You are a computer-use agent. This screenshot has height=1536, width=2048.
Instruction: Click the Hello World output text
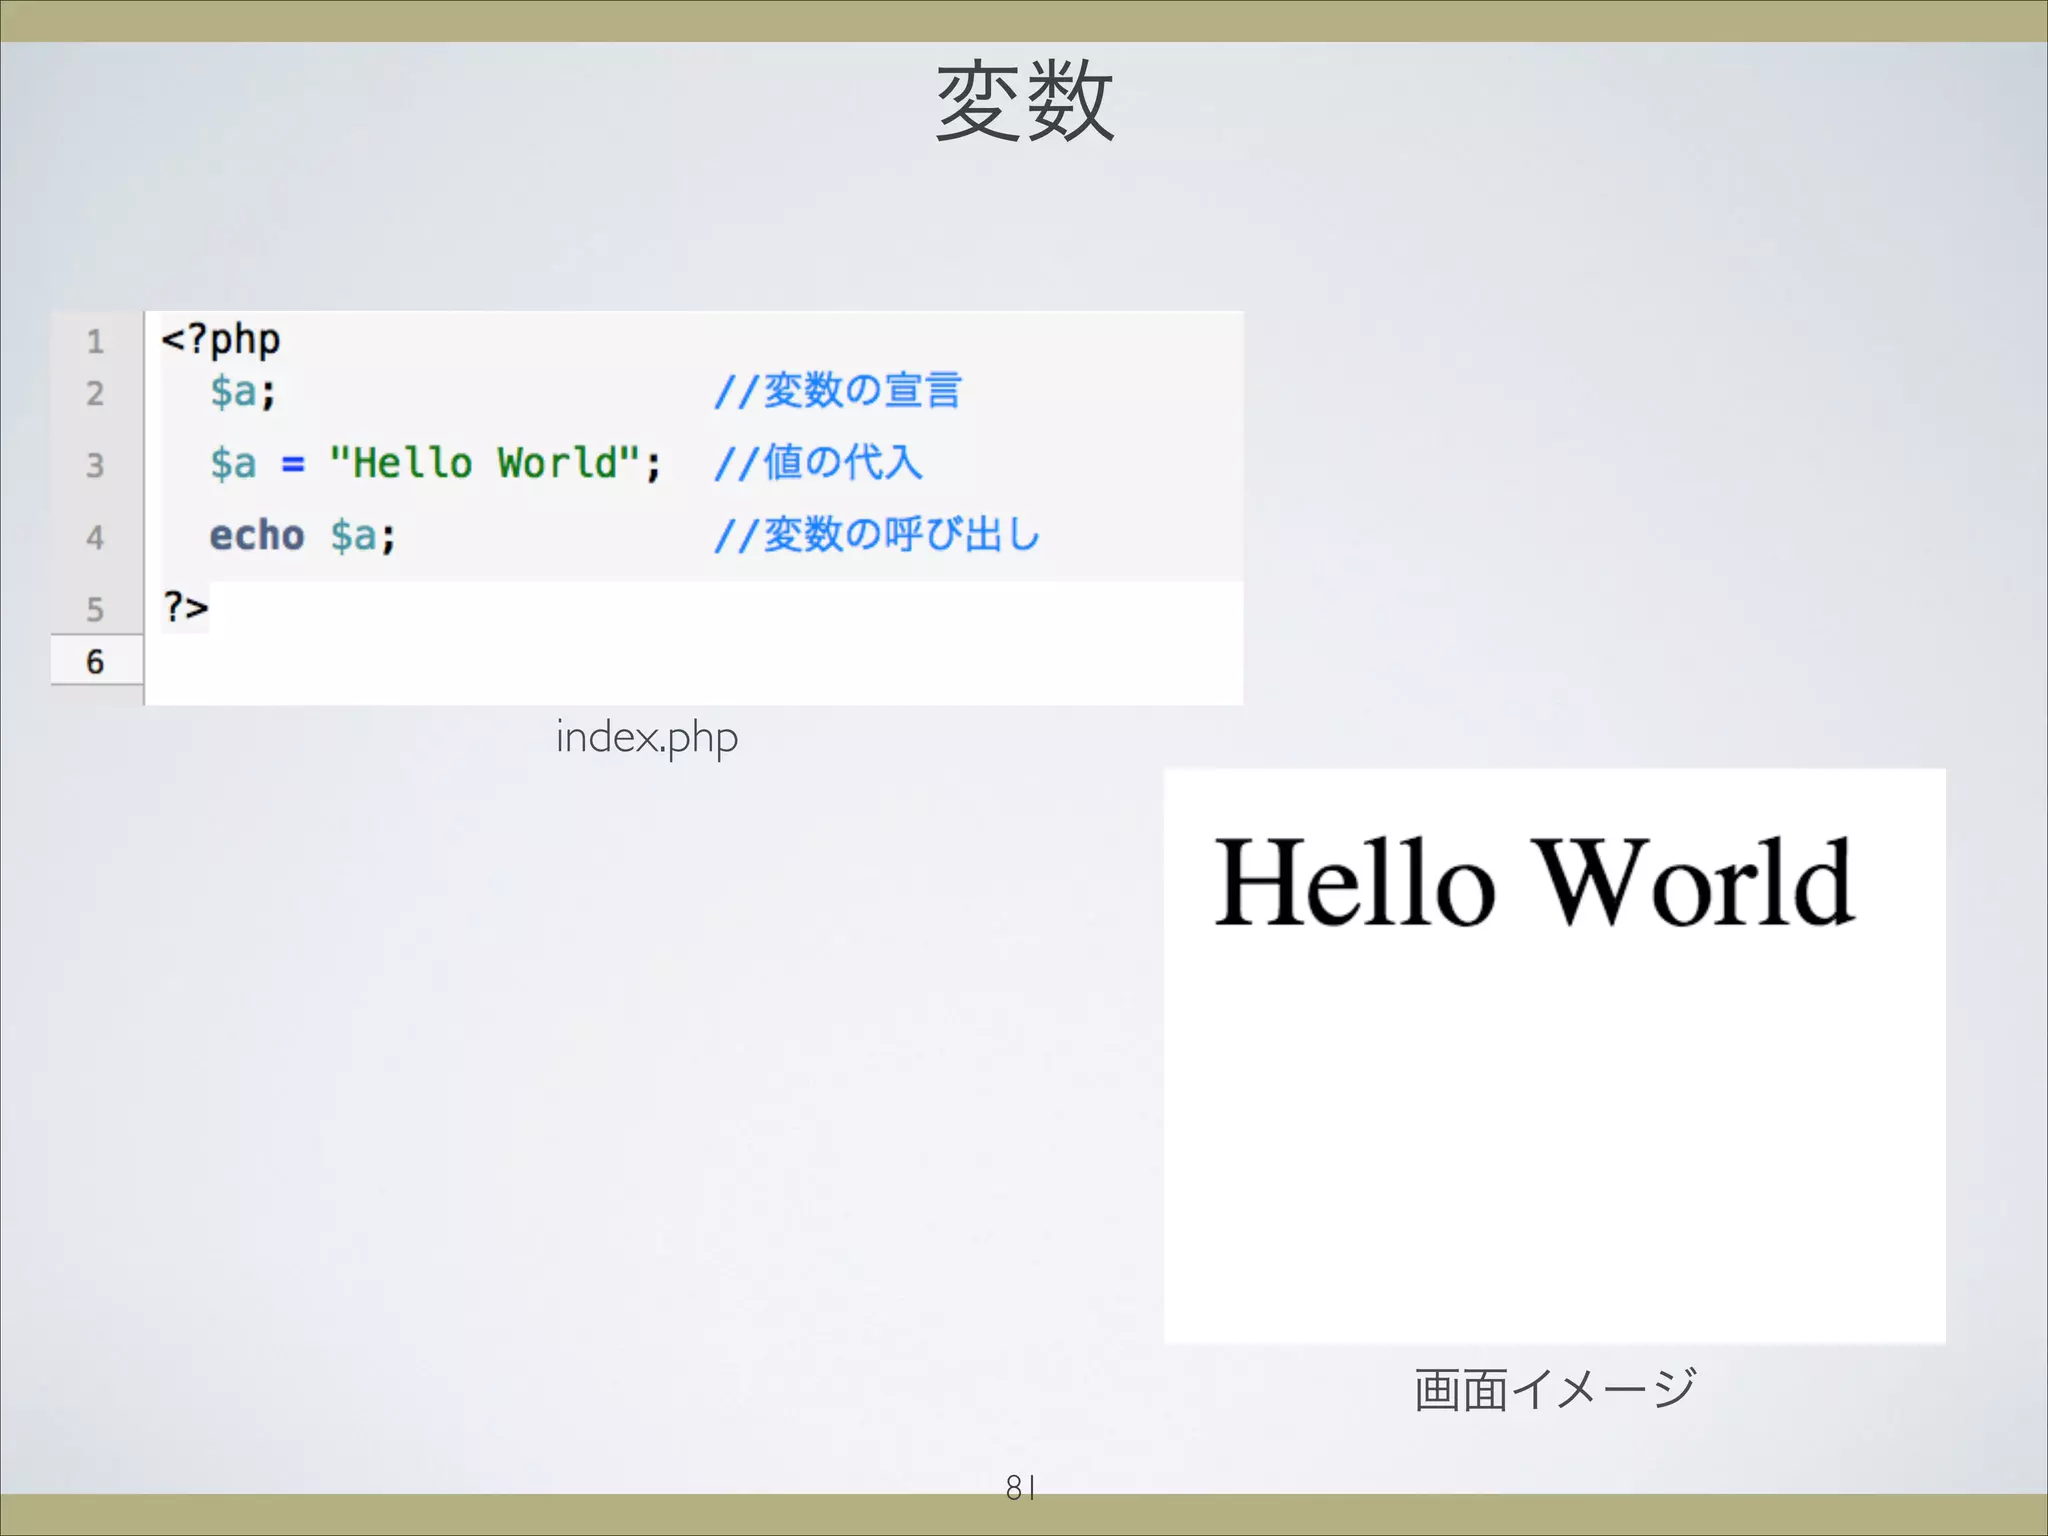(x=1534, y=882)
